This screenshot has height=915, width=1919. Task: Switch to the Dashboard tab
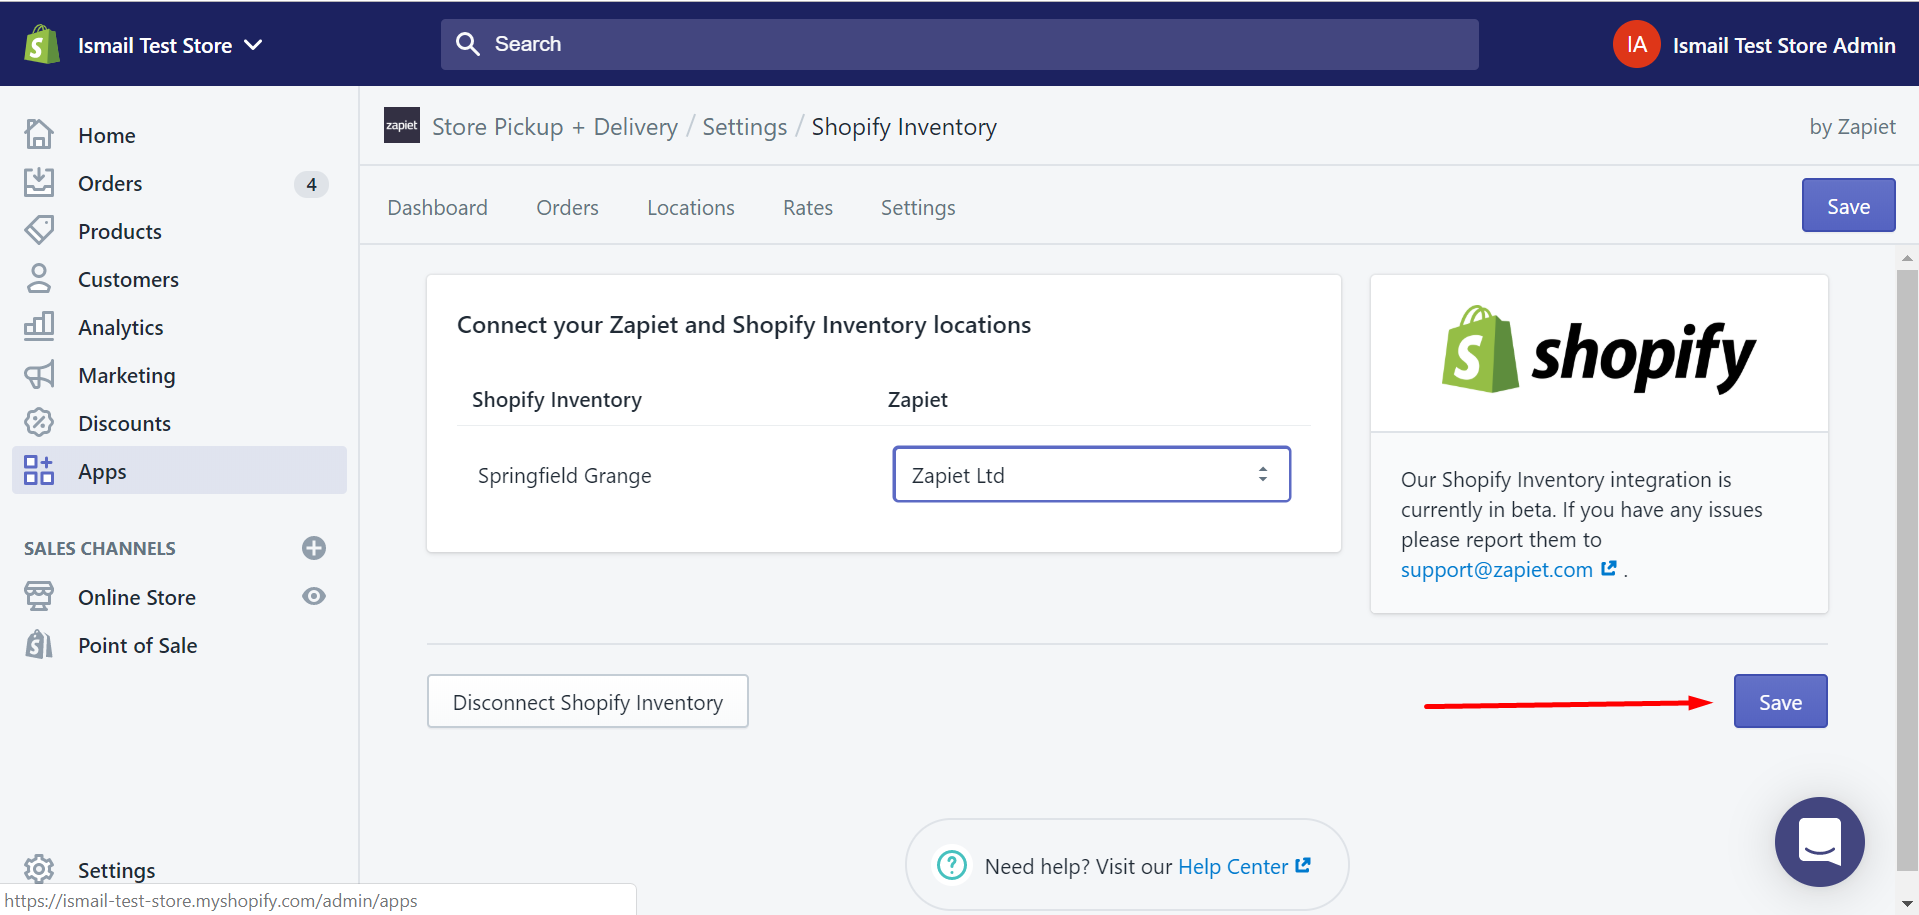coord(438,207)
